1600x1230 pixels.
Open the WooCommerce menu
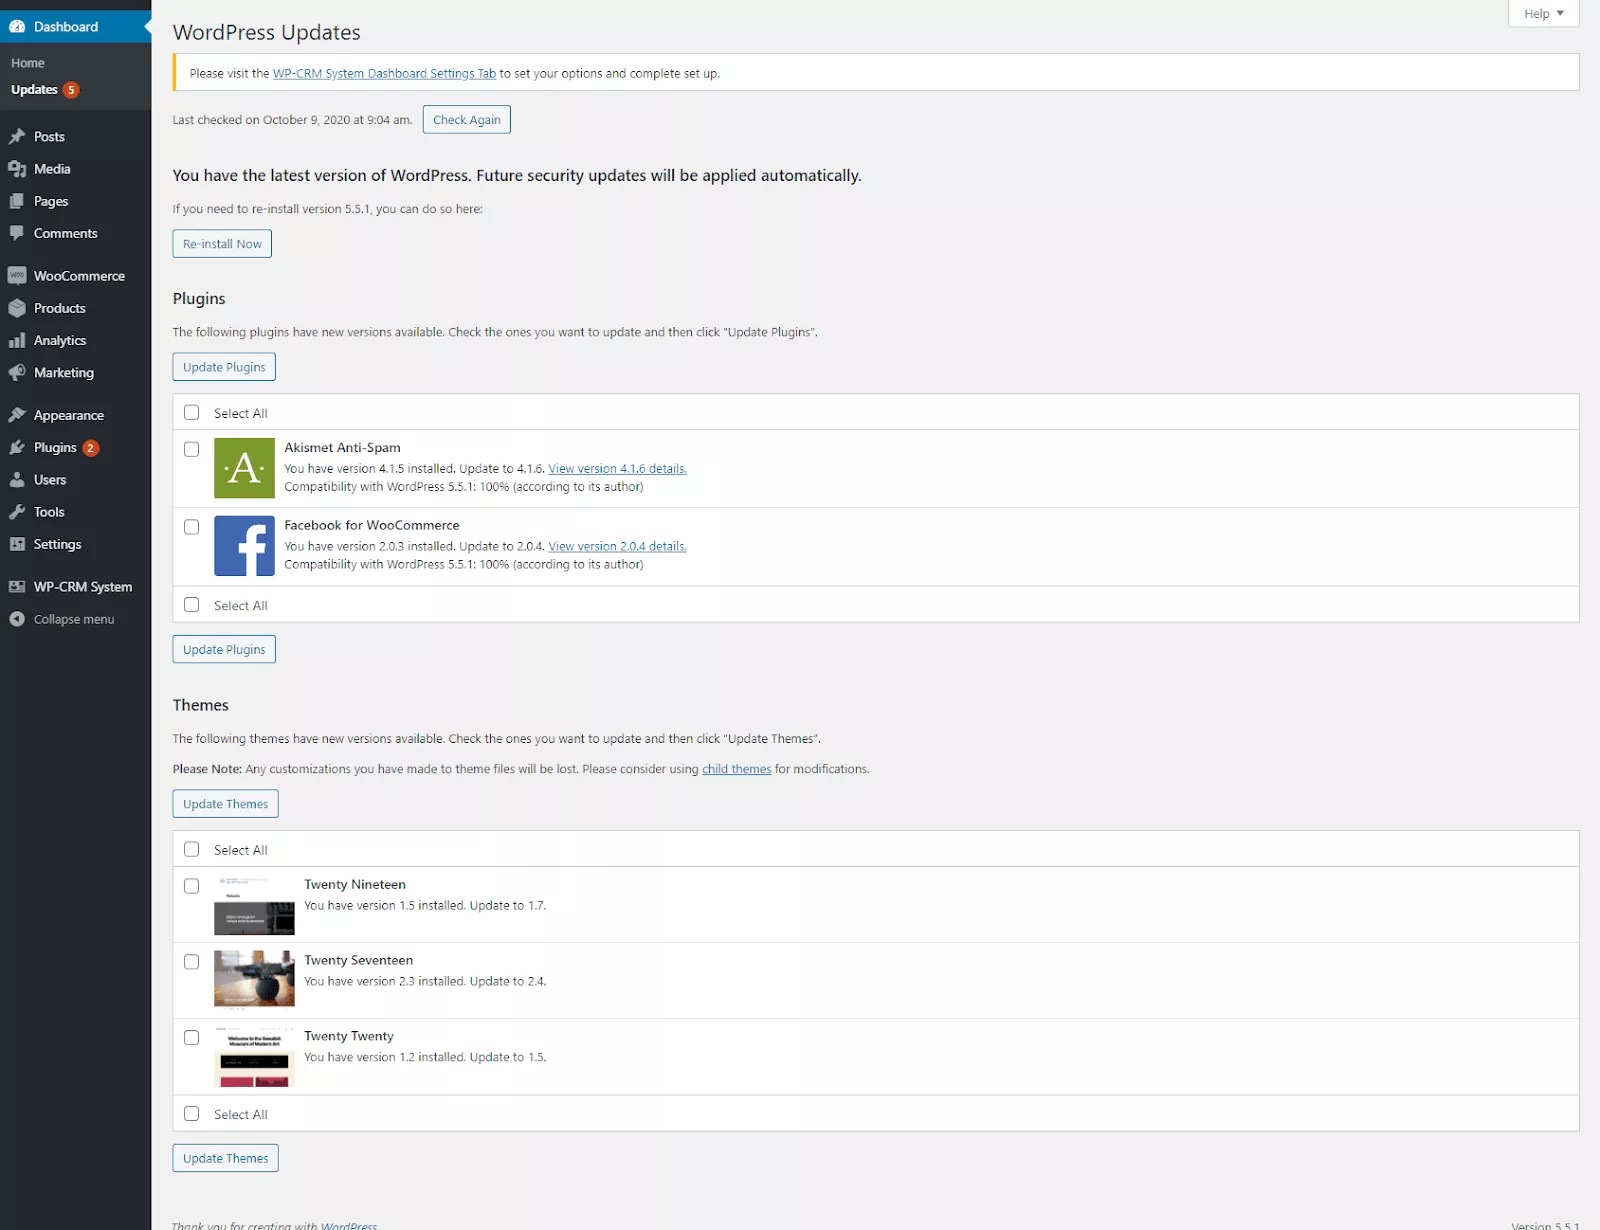pyautogui.click(x=75, y=276)
